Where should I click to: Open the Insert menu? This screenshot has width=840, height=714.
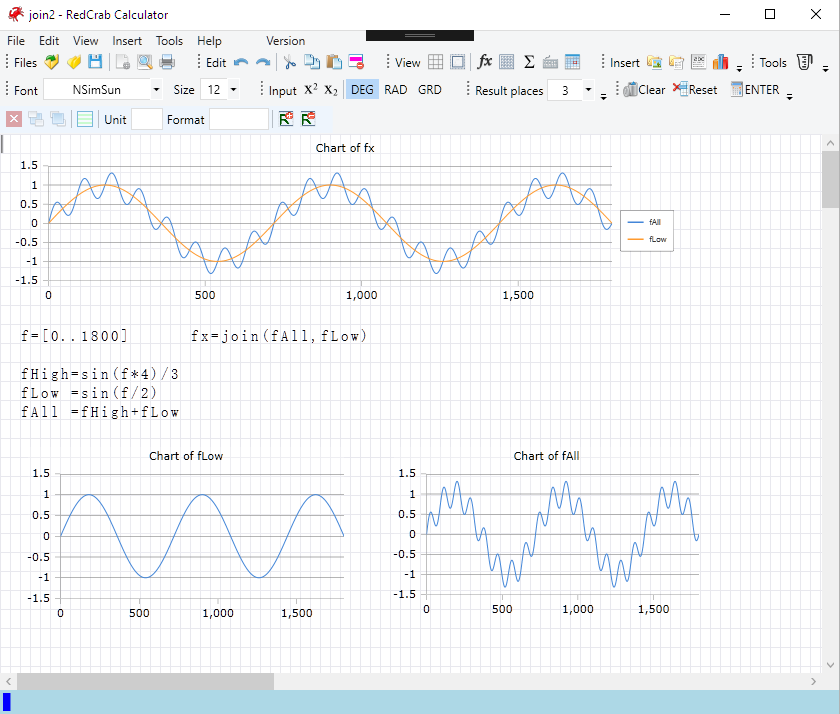pyautogui.click(x=127, y=41)
